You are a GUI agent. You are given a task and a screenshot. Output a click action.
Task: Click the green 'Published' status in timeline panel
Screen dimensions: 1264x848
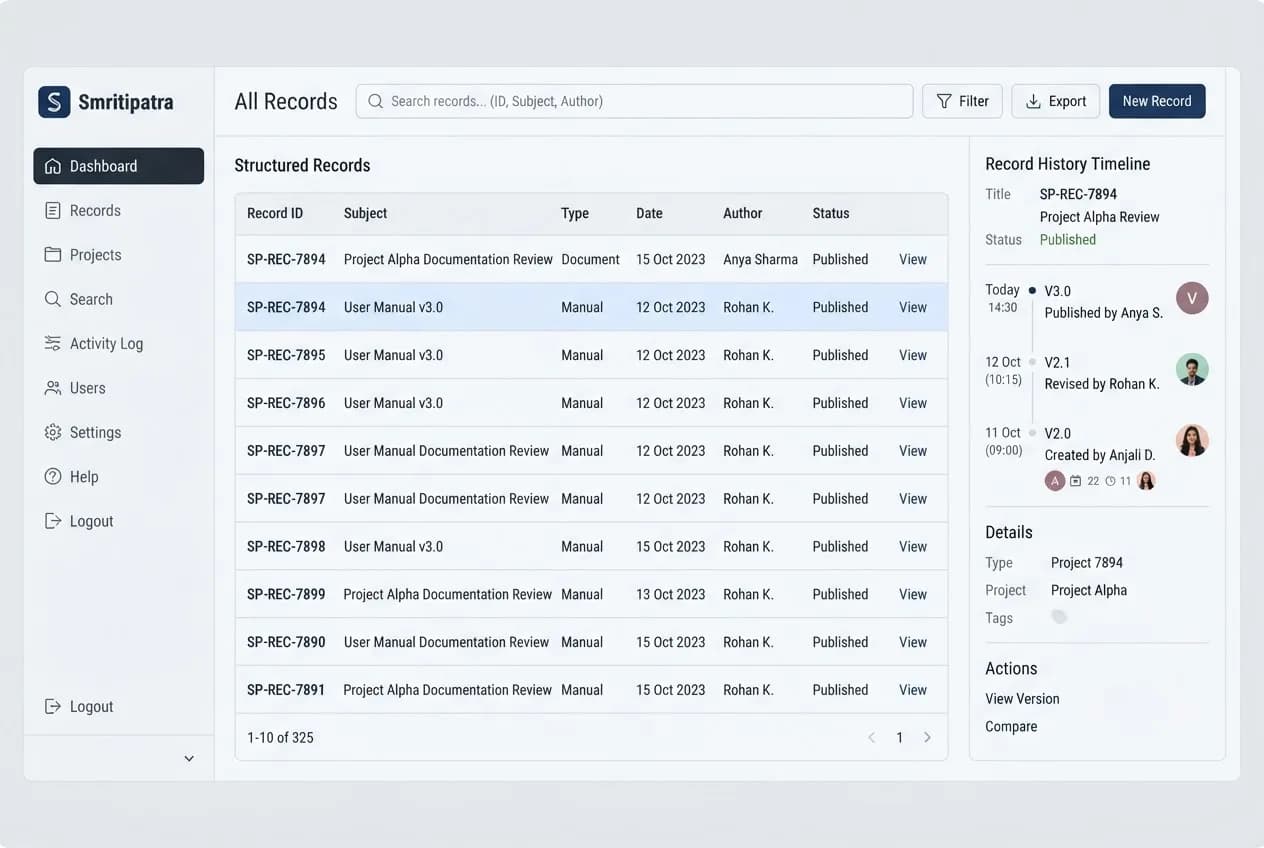pos(1068,240)
